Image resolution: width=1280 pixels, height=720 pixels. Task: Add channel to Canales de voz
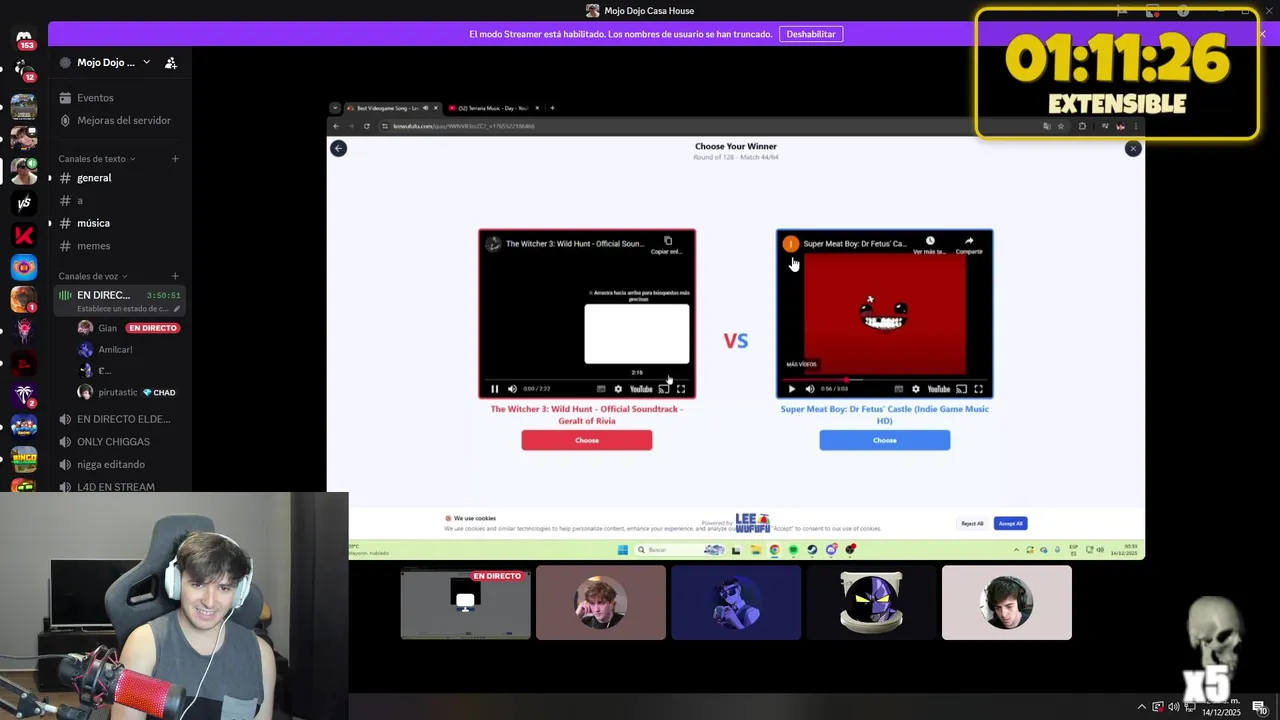coord(175,276)
